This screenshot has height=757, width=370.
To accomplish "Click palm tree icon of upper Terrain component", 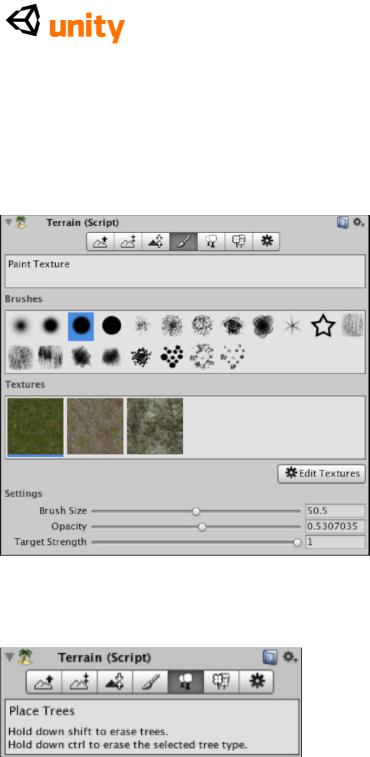I will [21, 223].
